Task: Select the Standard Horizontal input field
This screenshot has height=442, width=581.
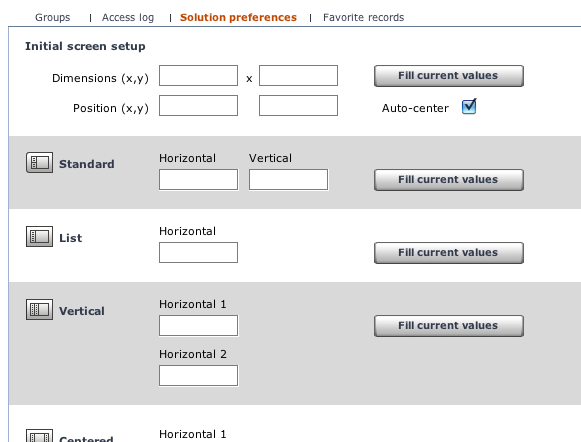Action: point(198,180)
